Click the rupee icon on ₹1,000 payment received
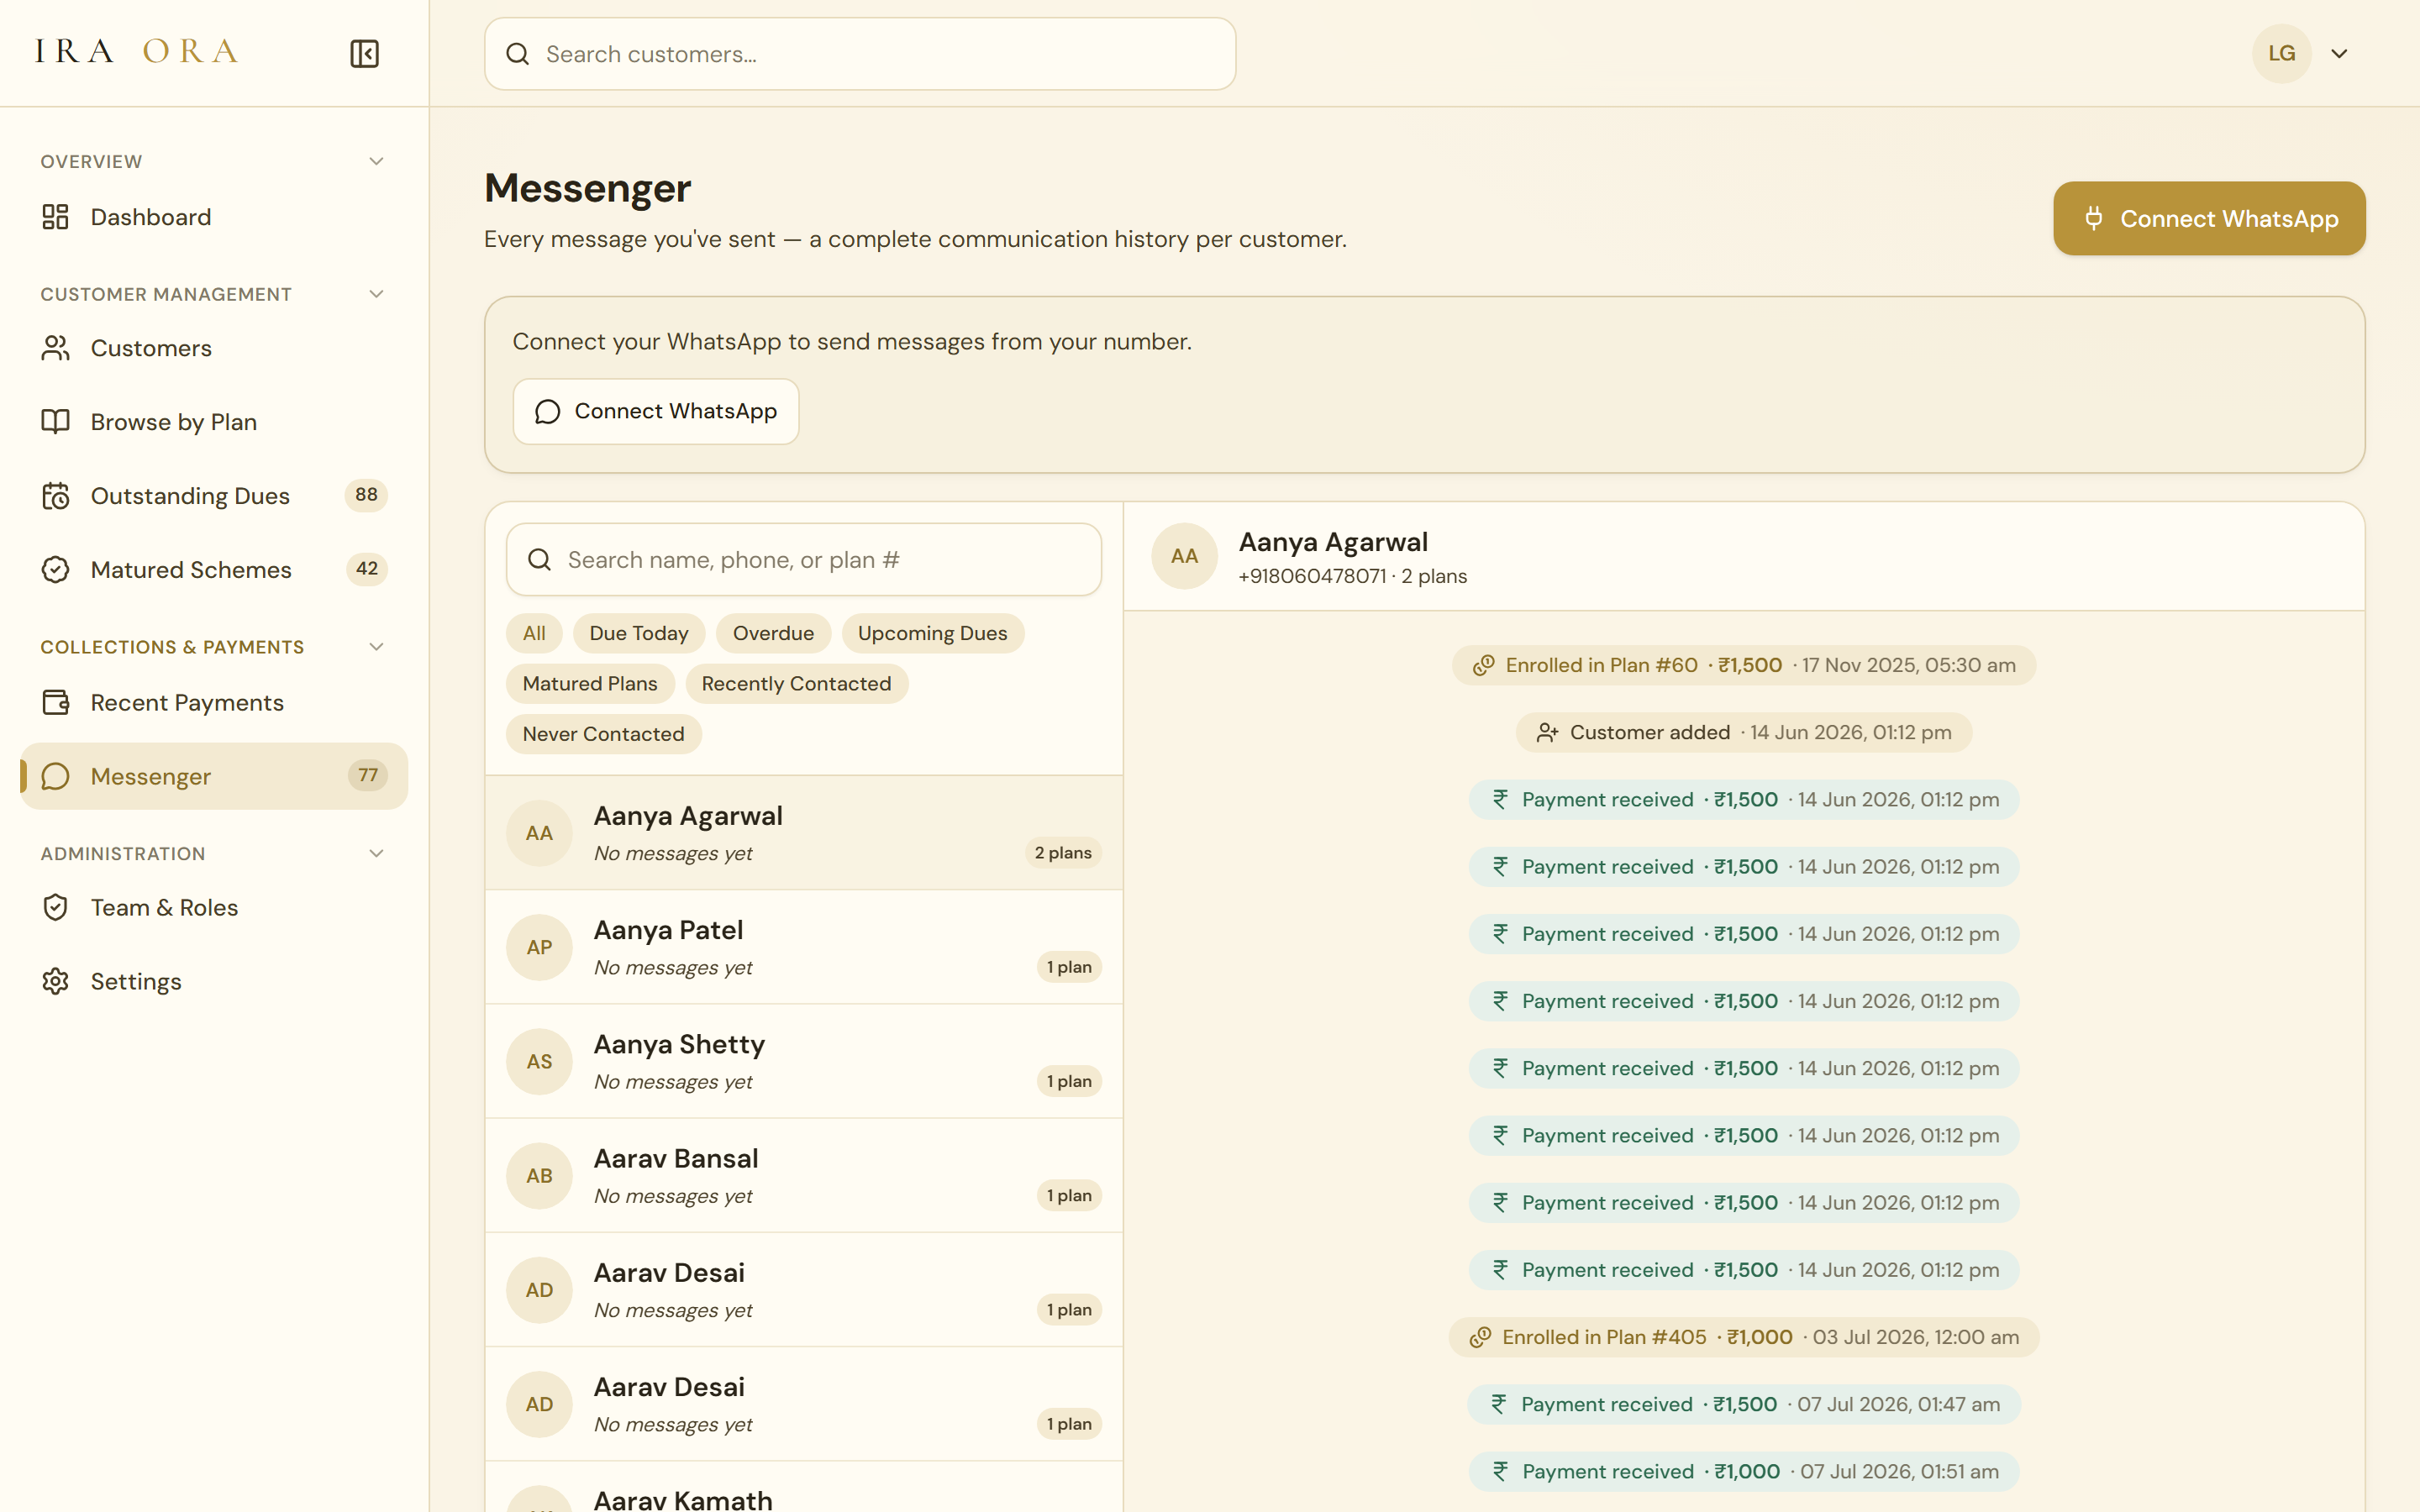 1500,1471
